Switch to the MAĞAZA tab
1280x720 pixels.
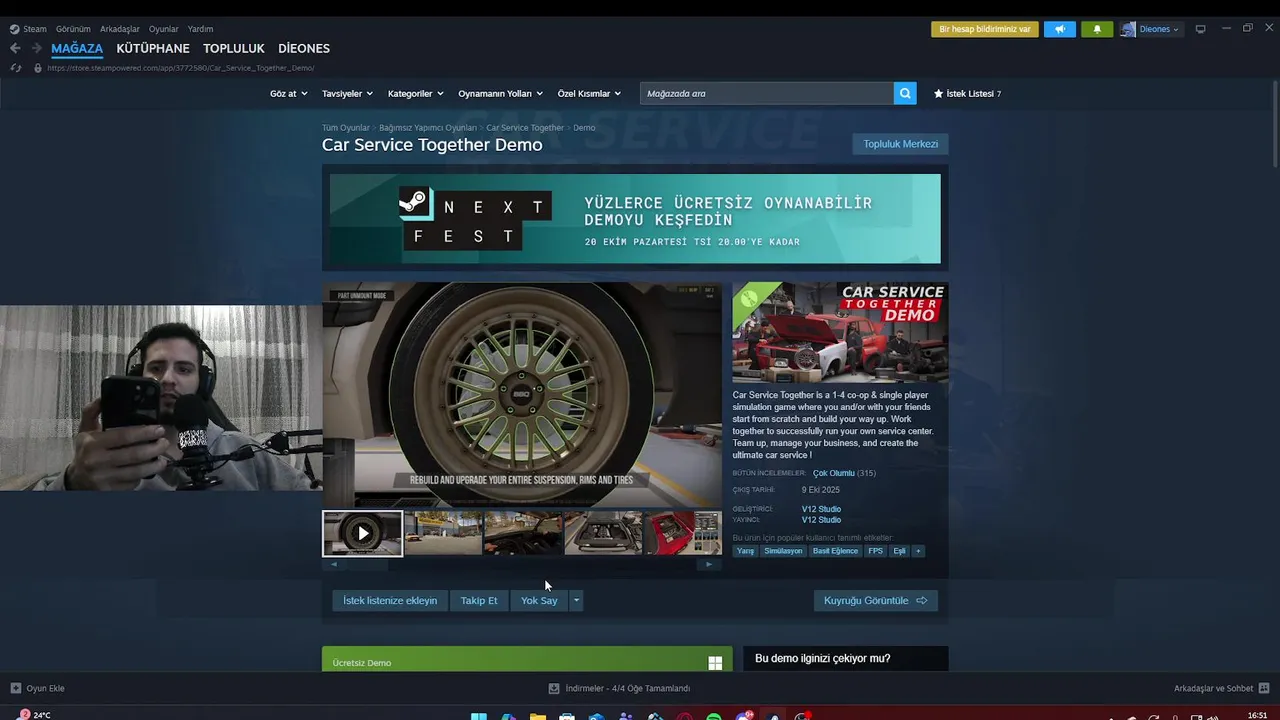point(77,48)
